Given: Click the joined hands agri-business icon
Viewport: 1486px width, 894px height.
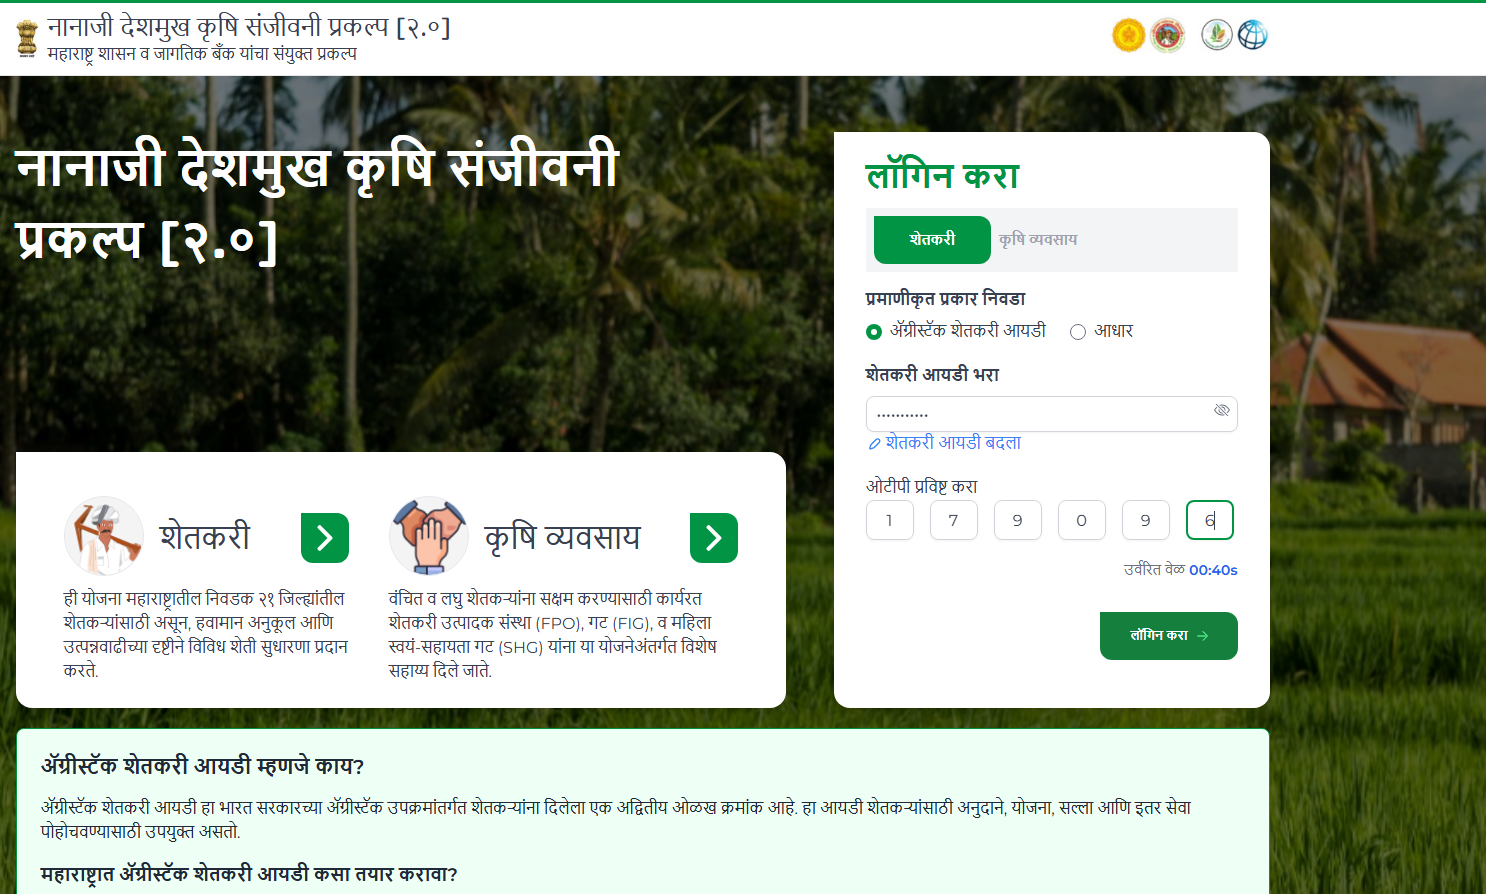Looking at the screenshot, I should 429,536.
